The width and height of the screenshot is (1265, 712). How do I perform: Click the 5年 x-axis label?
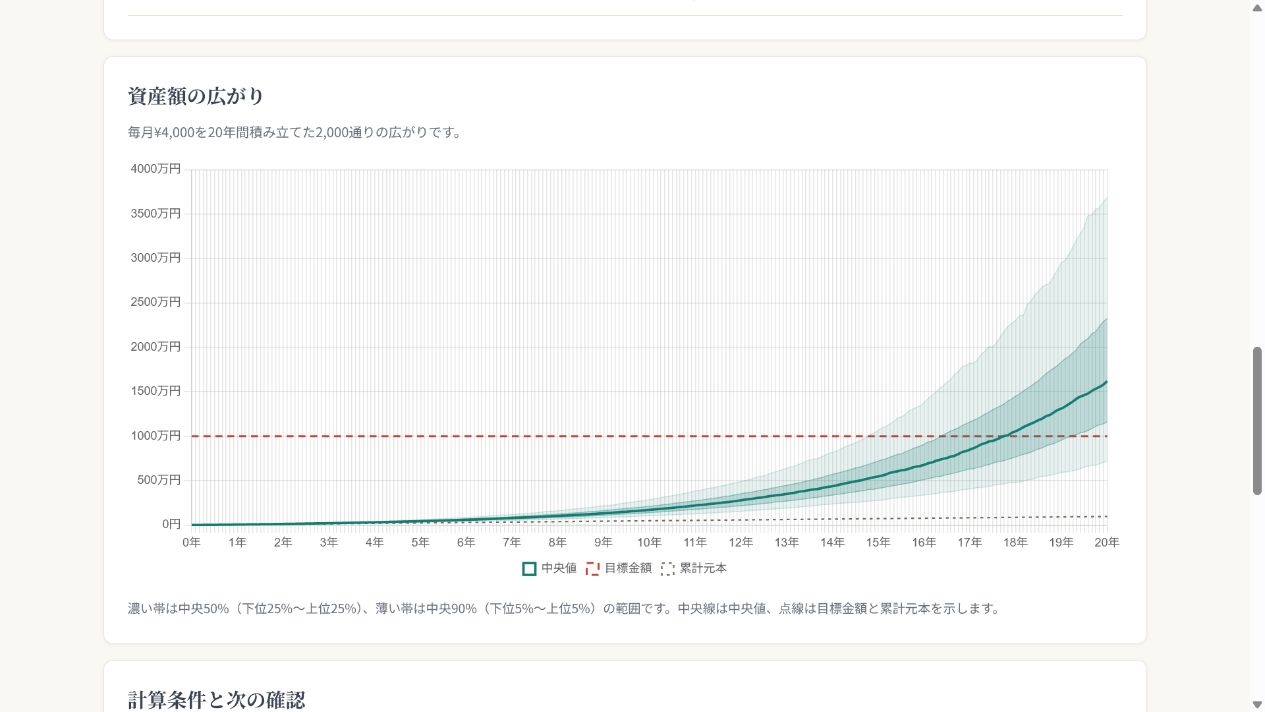(420, 542)
